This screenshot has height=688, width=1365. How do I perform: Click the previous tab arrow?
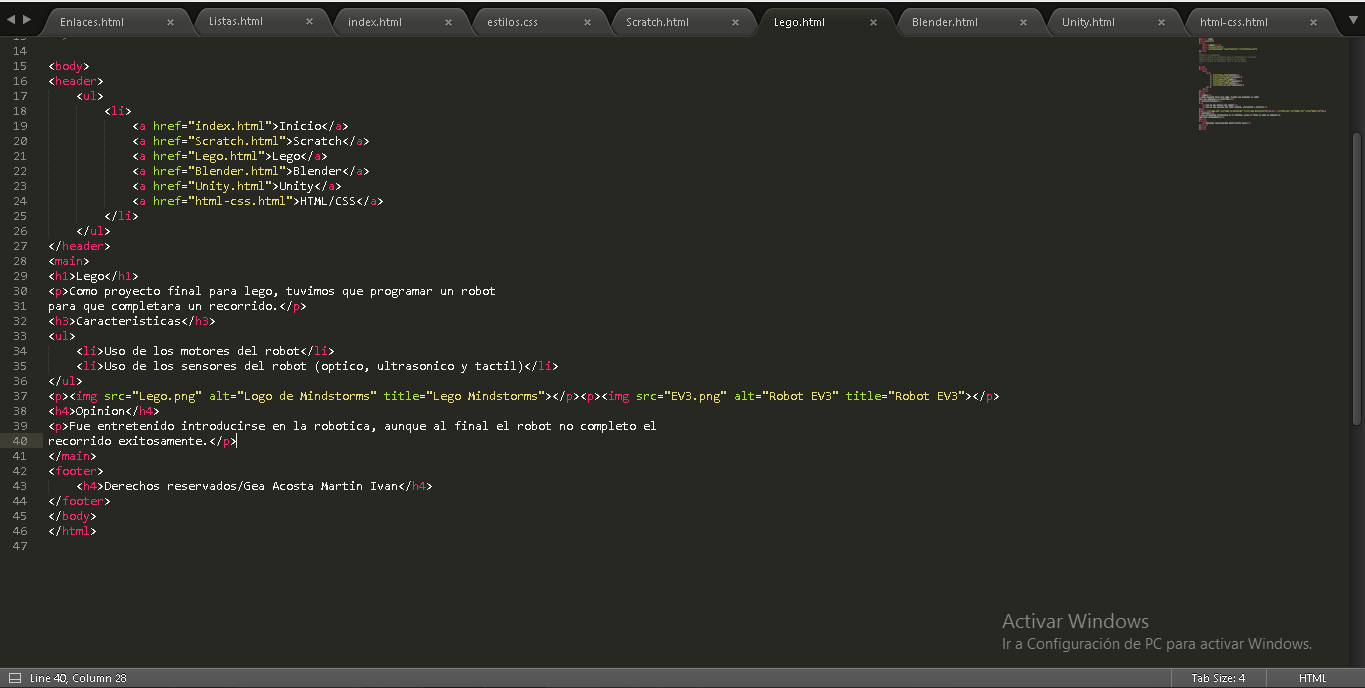click(11, 20)
